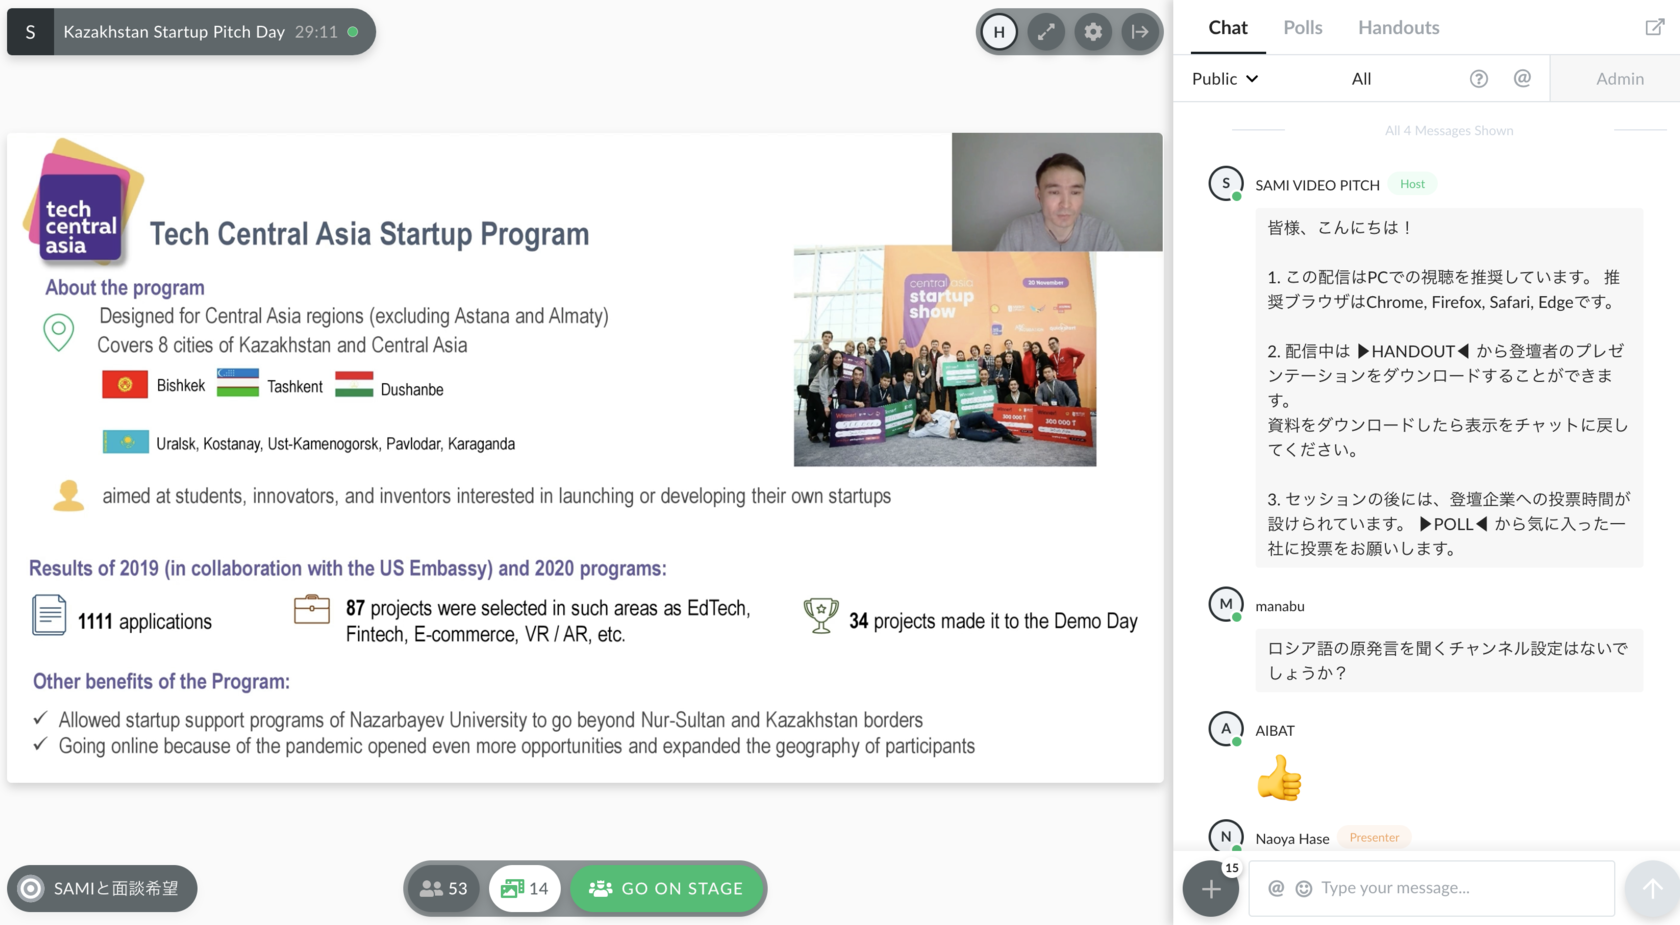Click manabu's message about Russian audio channel
This screenshot has width=1680, height=925.
[x=1449, y=661]
